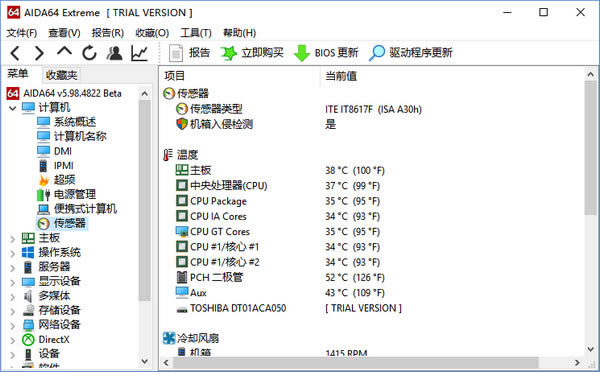Open the 文件(F) menu

click(22, 33)
